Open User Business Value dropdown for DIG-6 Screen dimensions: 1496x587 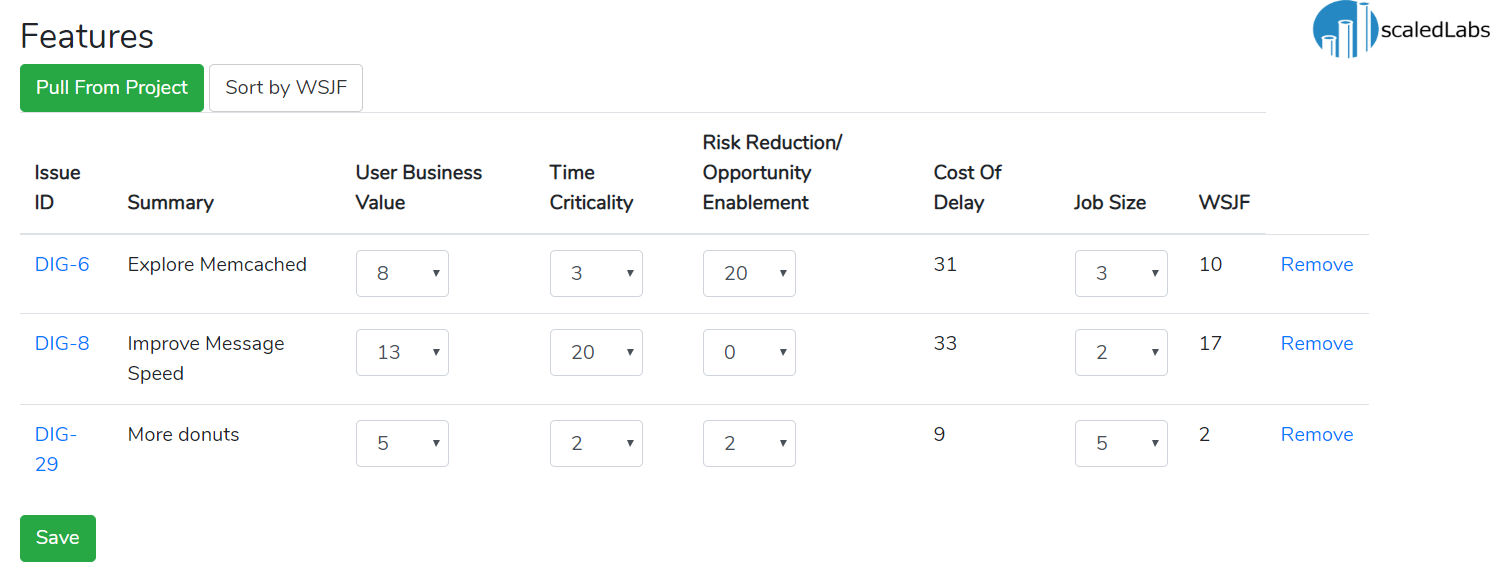tap(402, 273)
